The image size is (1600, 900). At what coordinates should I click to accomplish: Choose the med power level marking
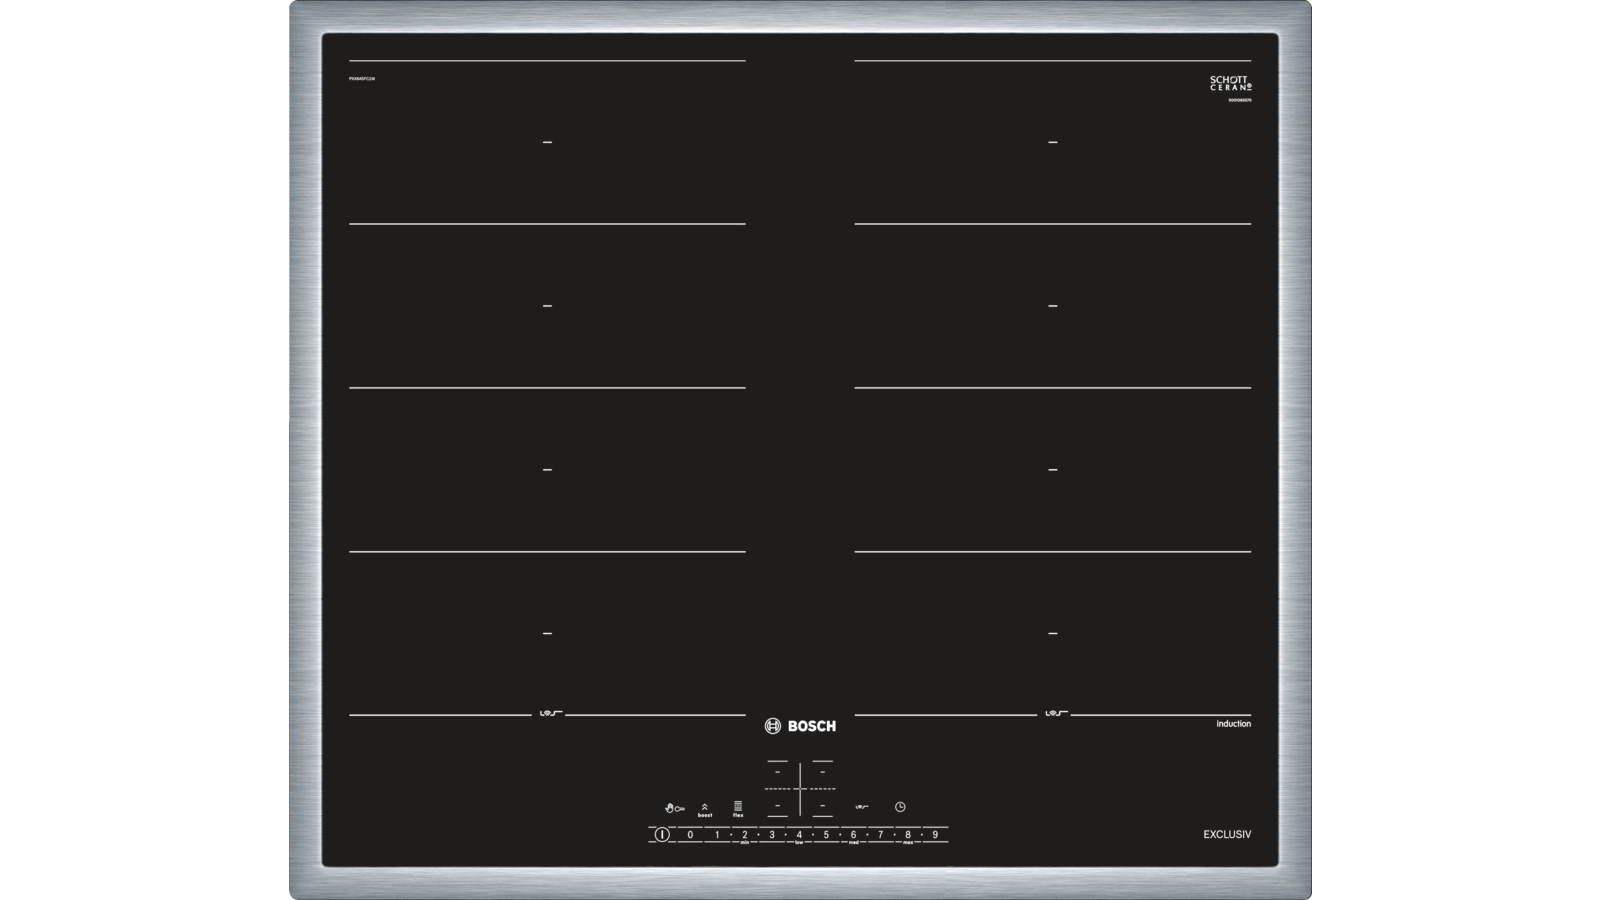click(x=854, y=841)
